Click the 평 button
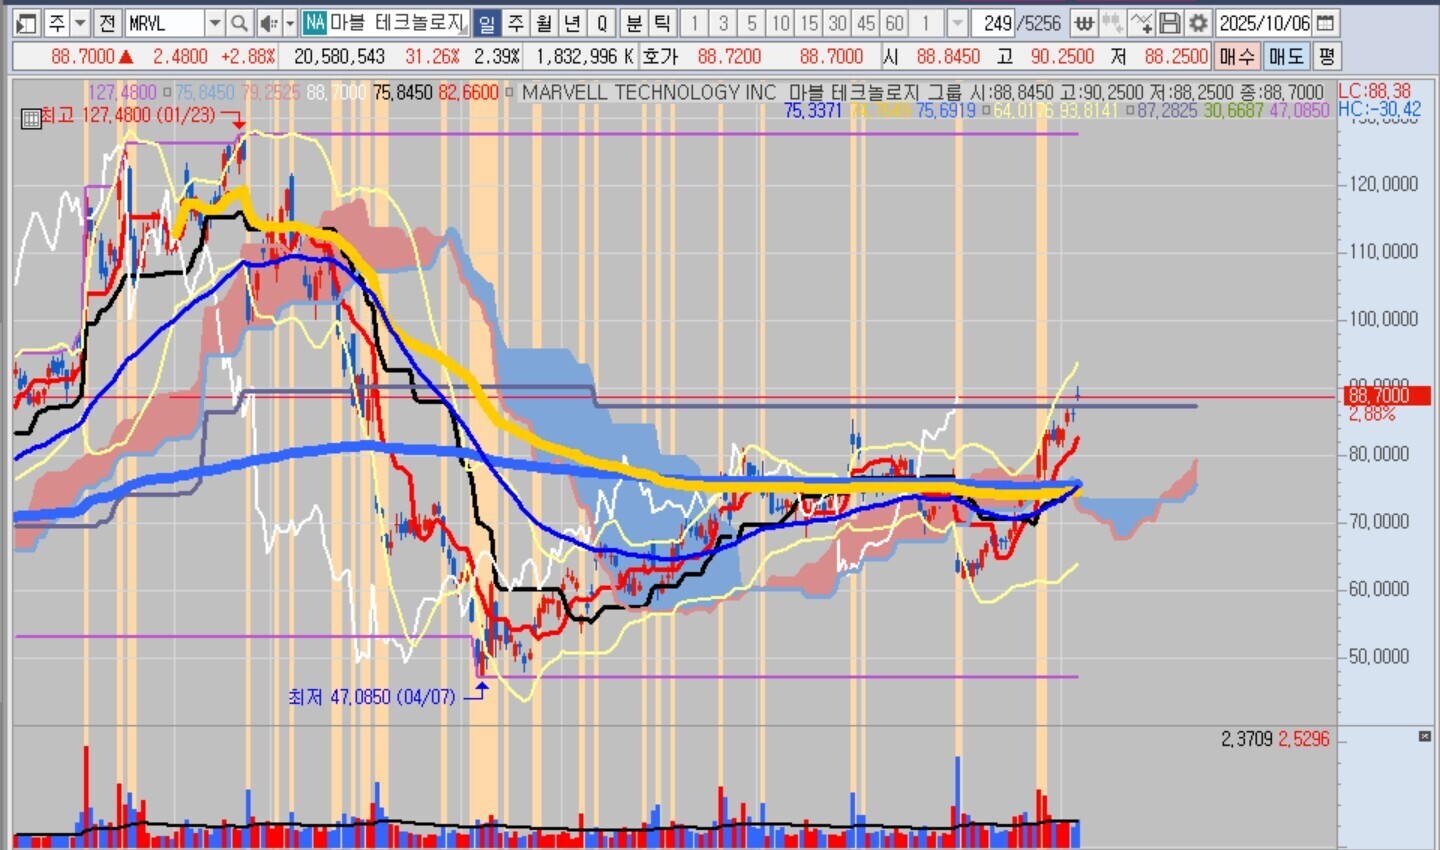Viewport: 1440px width, 850px height. point(1326,56)
